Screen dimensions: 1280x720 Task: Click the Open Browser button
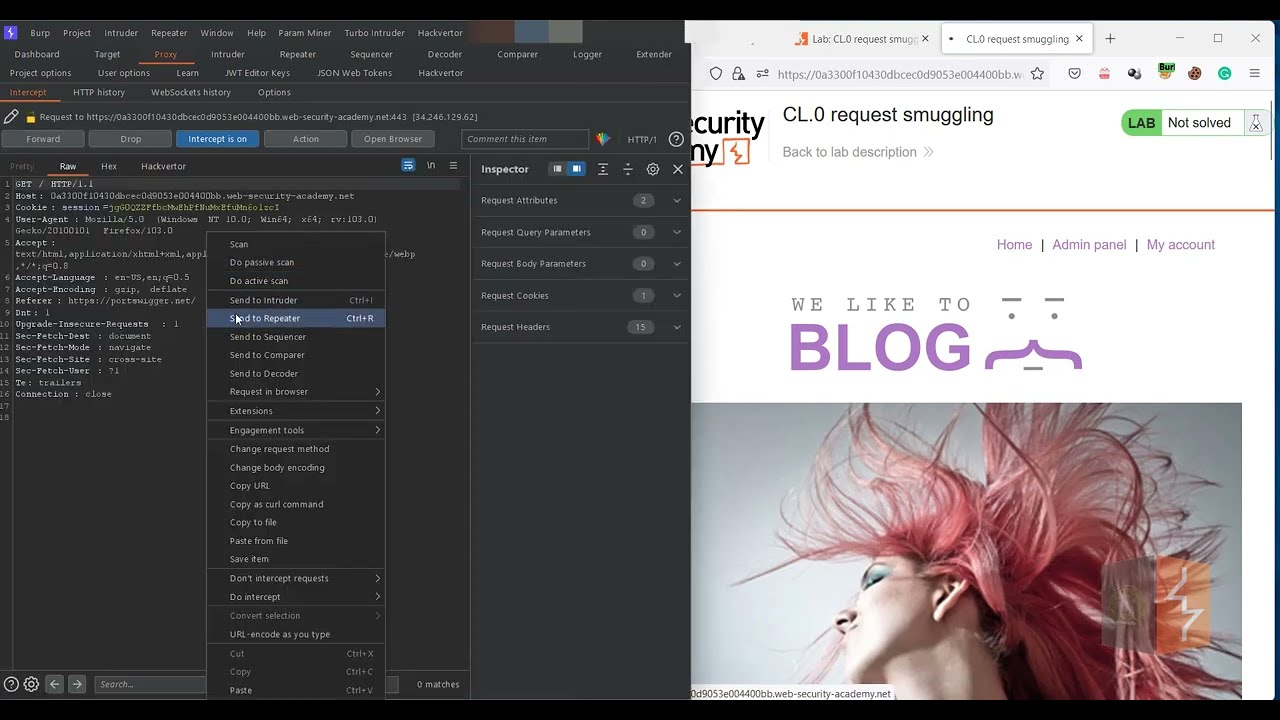click(x=393, y=139)
